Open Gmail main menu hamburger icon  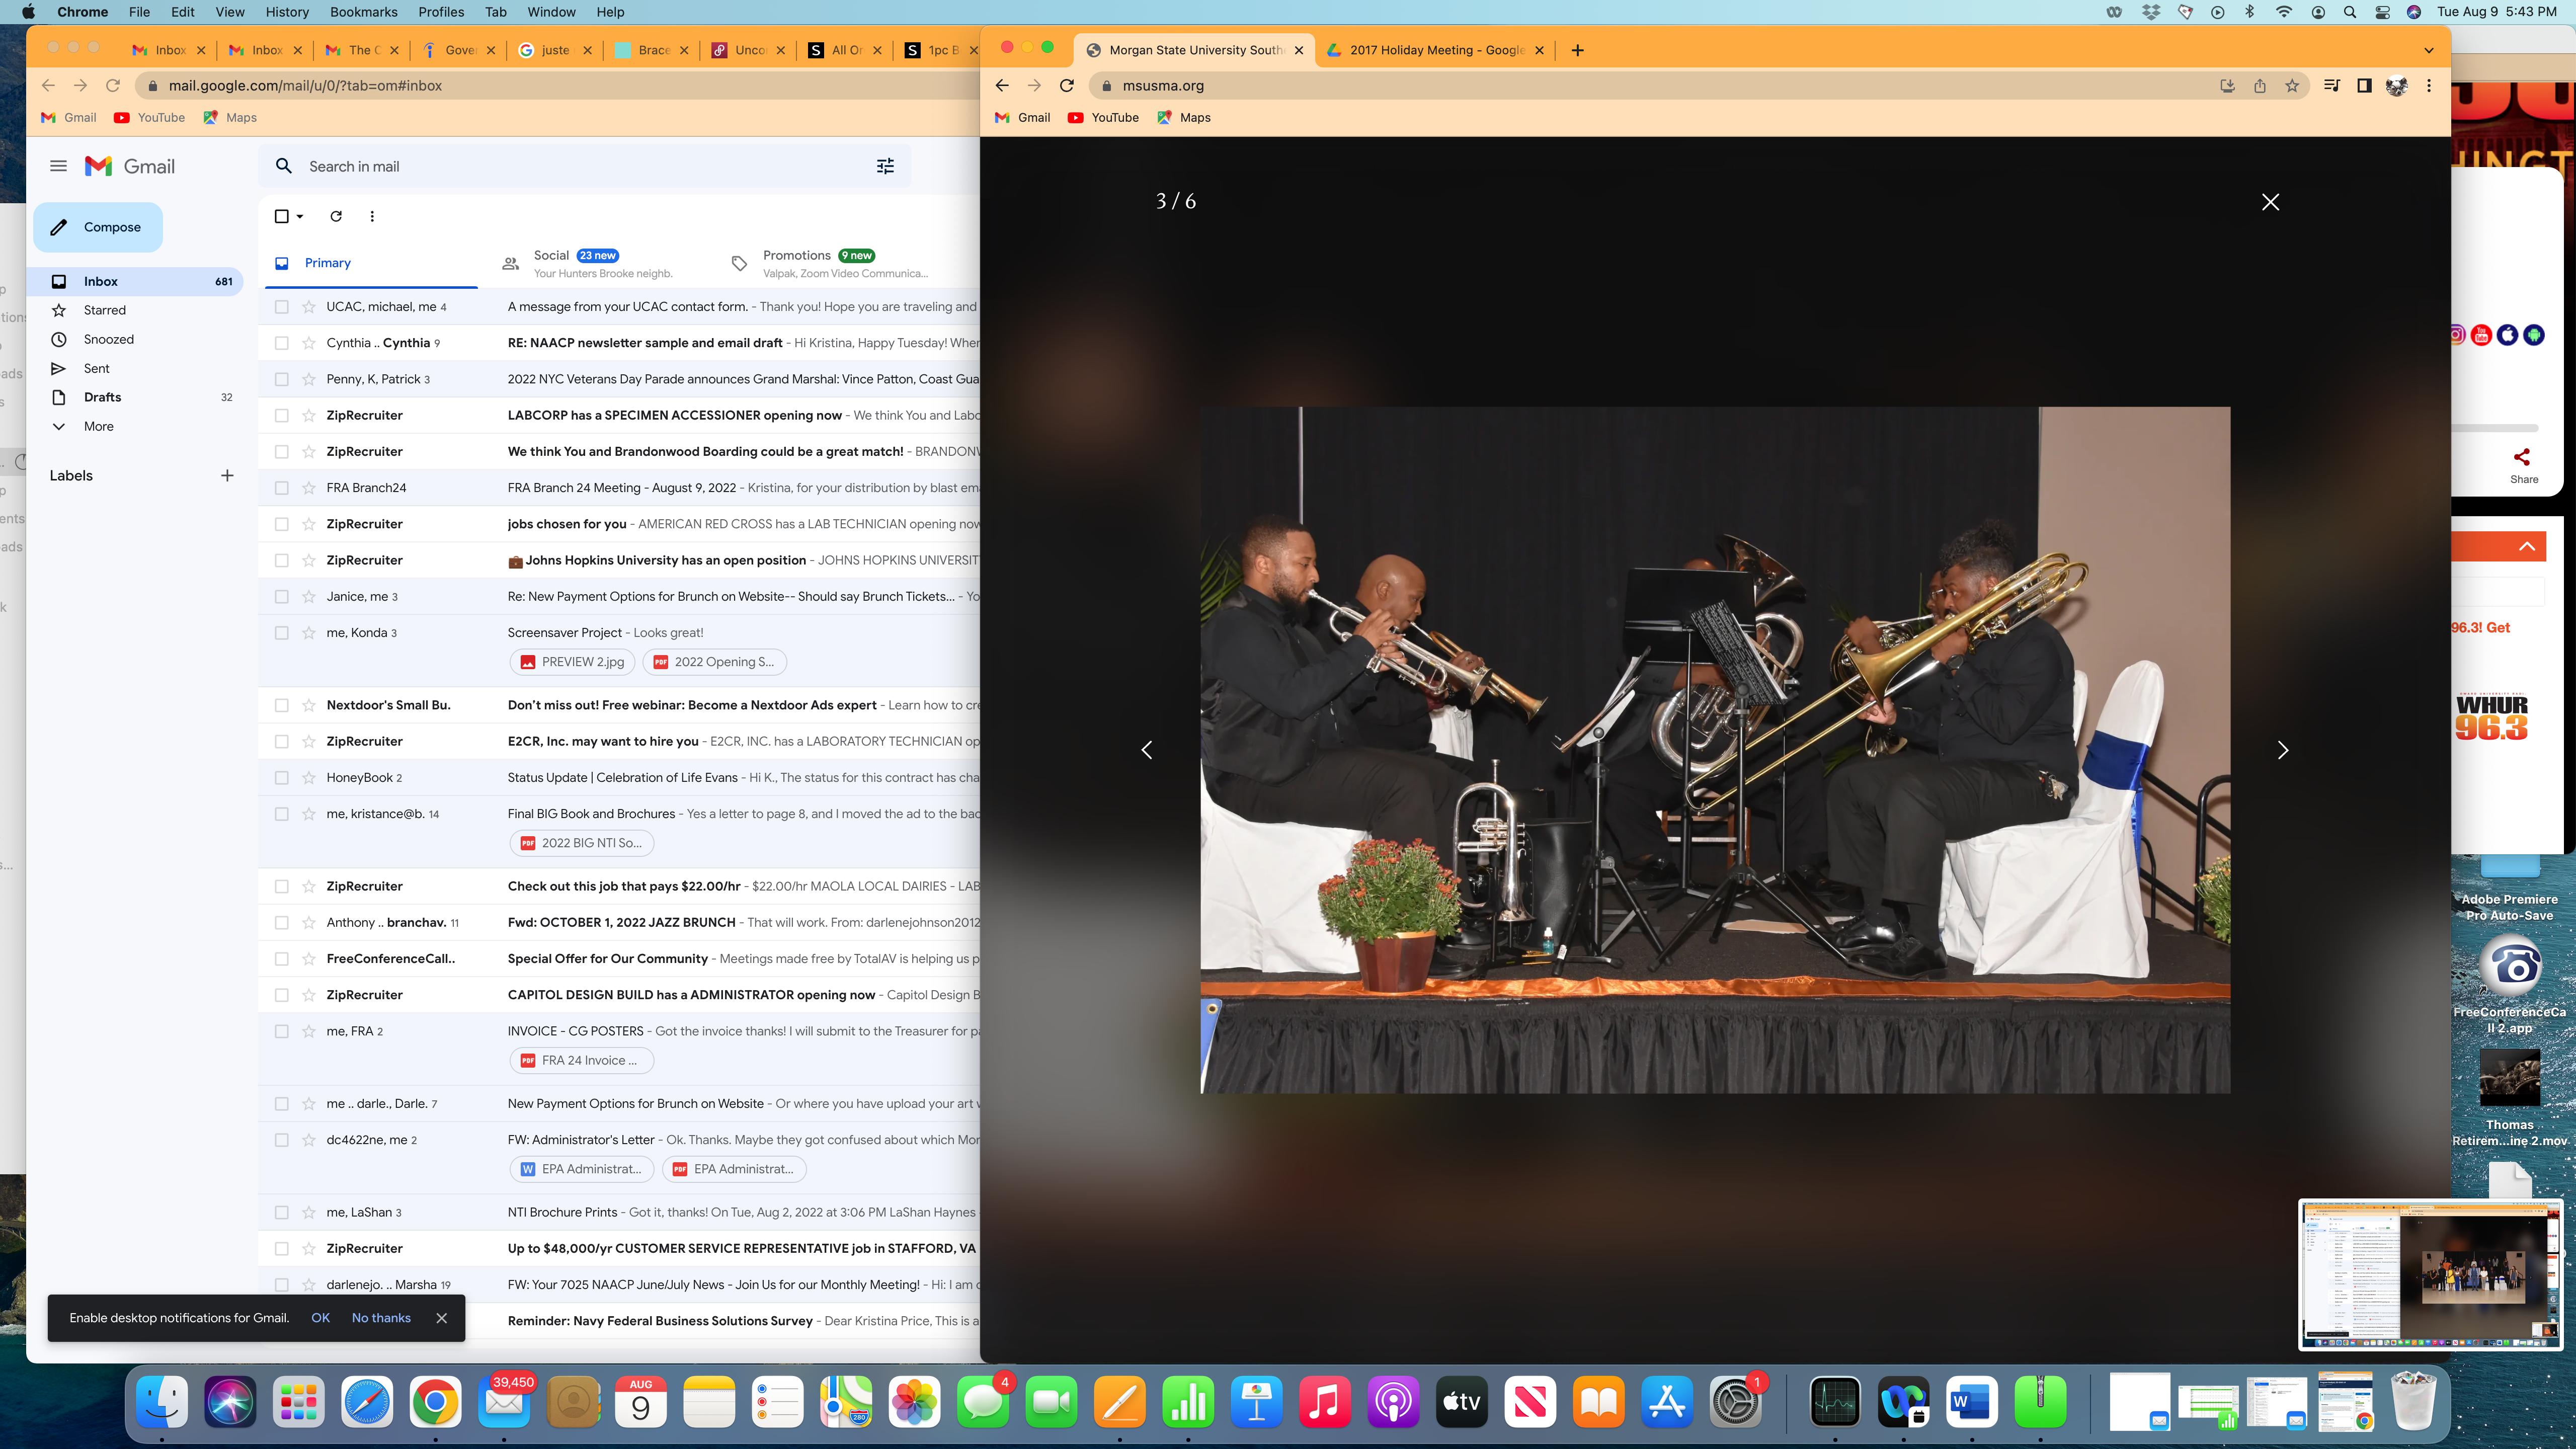pos(58,166)
